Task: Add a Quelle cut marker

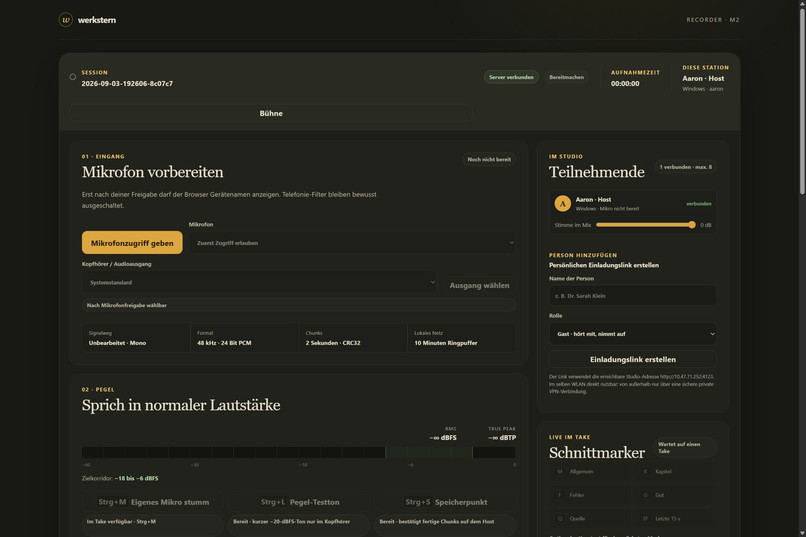Action: tap(590, 519)
